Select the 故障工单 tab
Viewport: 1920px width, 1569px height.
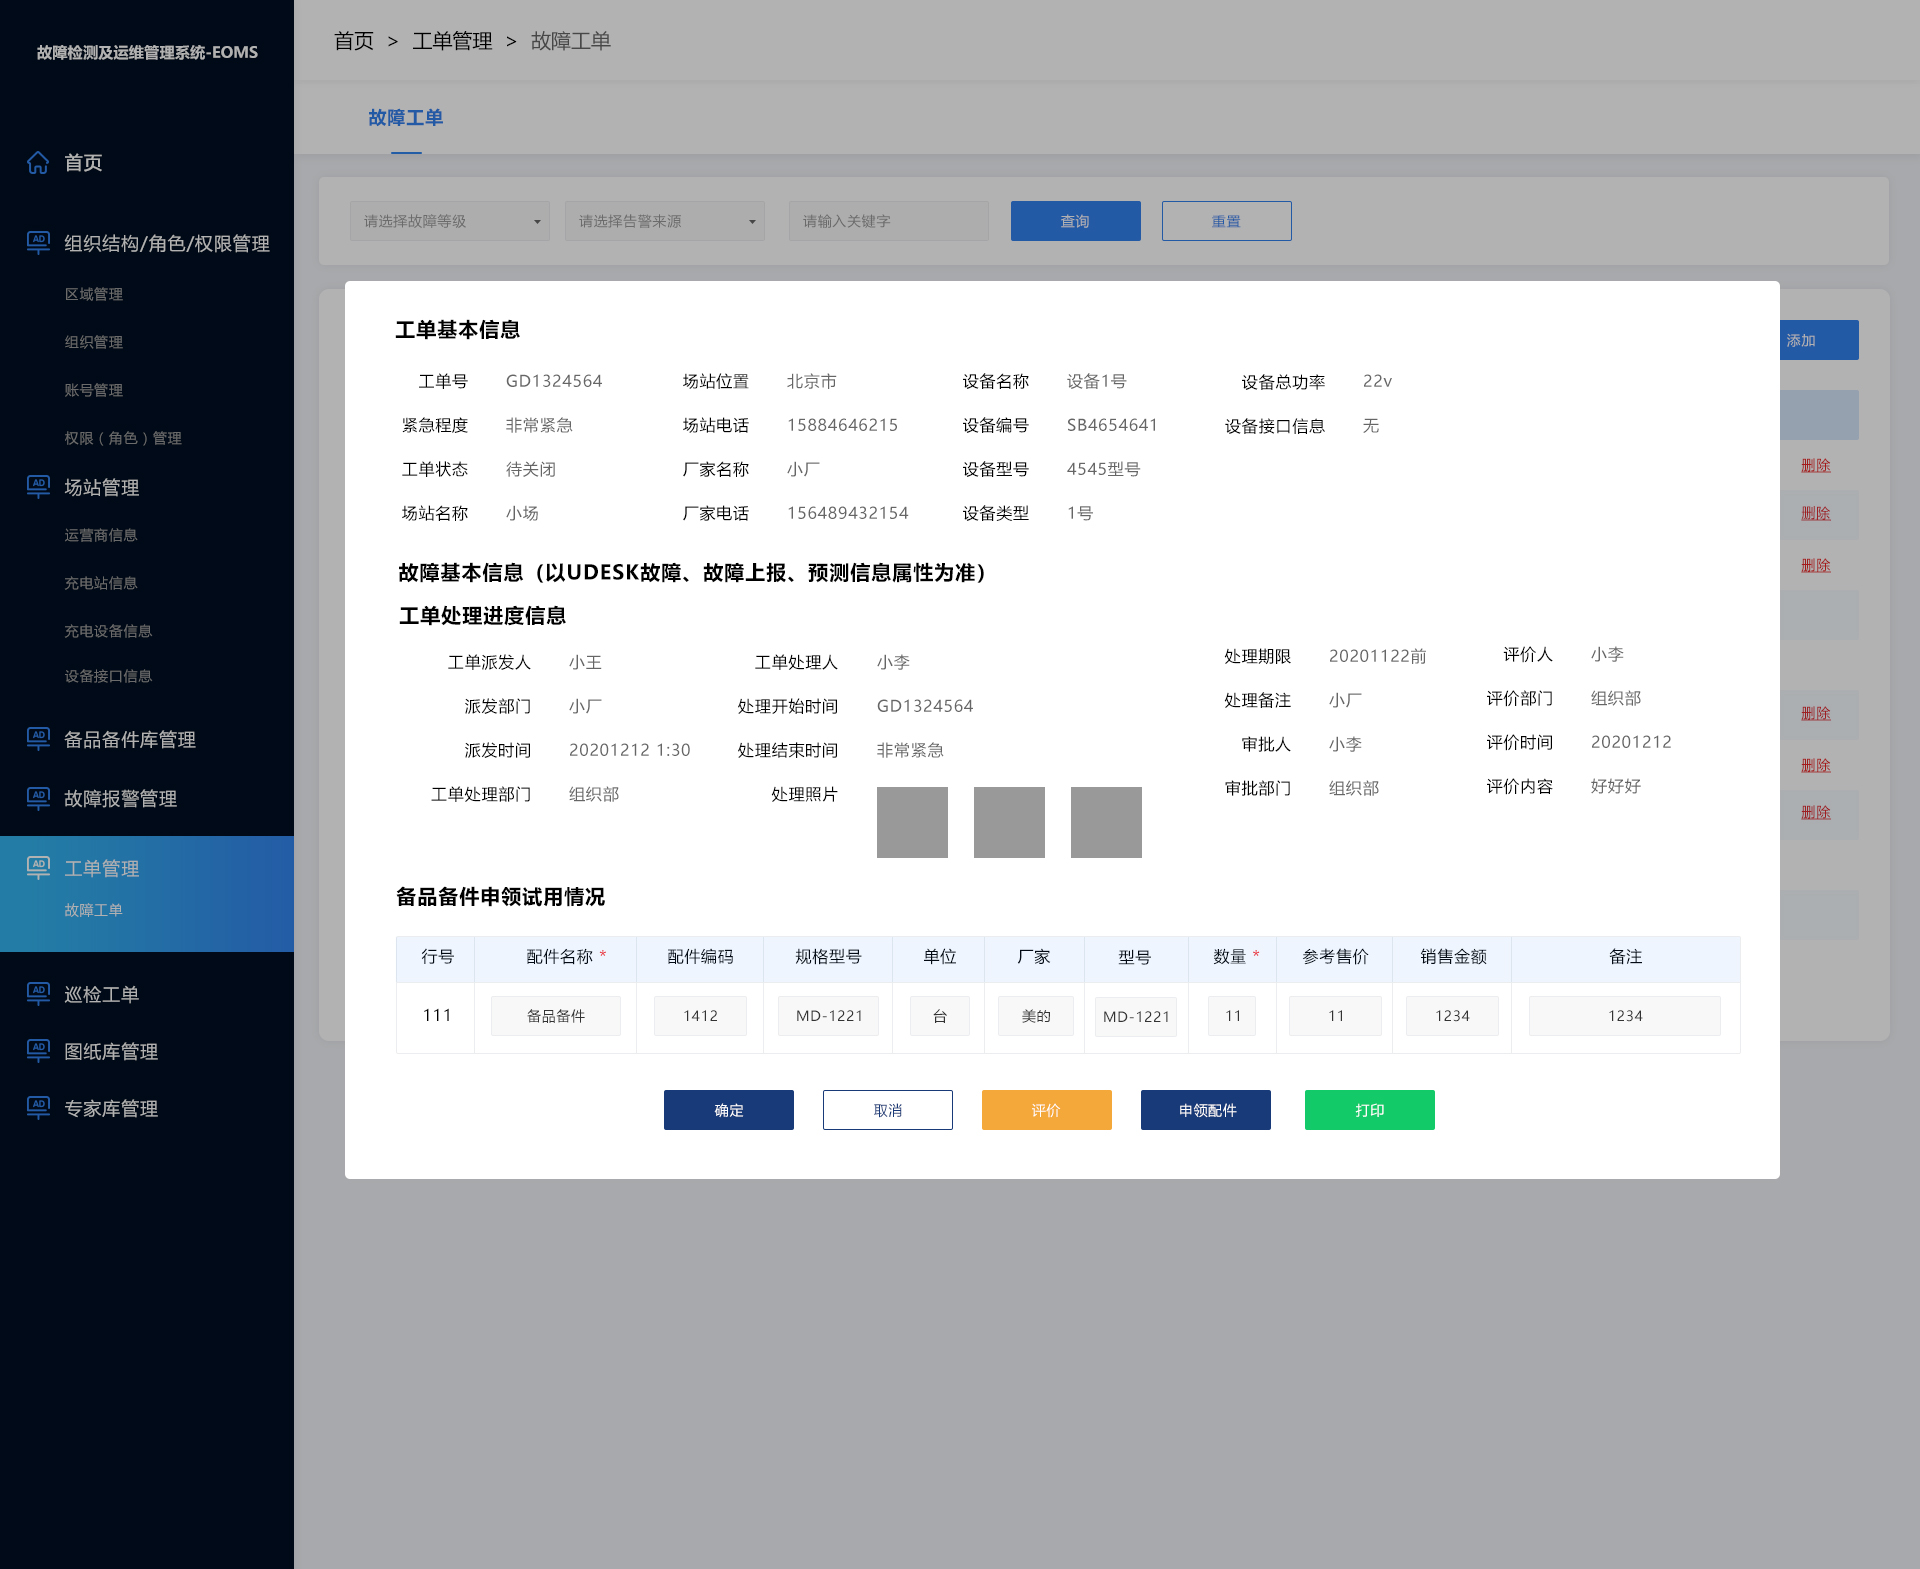(406, 118)
